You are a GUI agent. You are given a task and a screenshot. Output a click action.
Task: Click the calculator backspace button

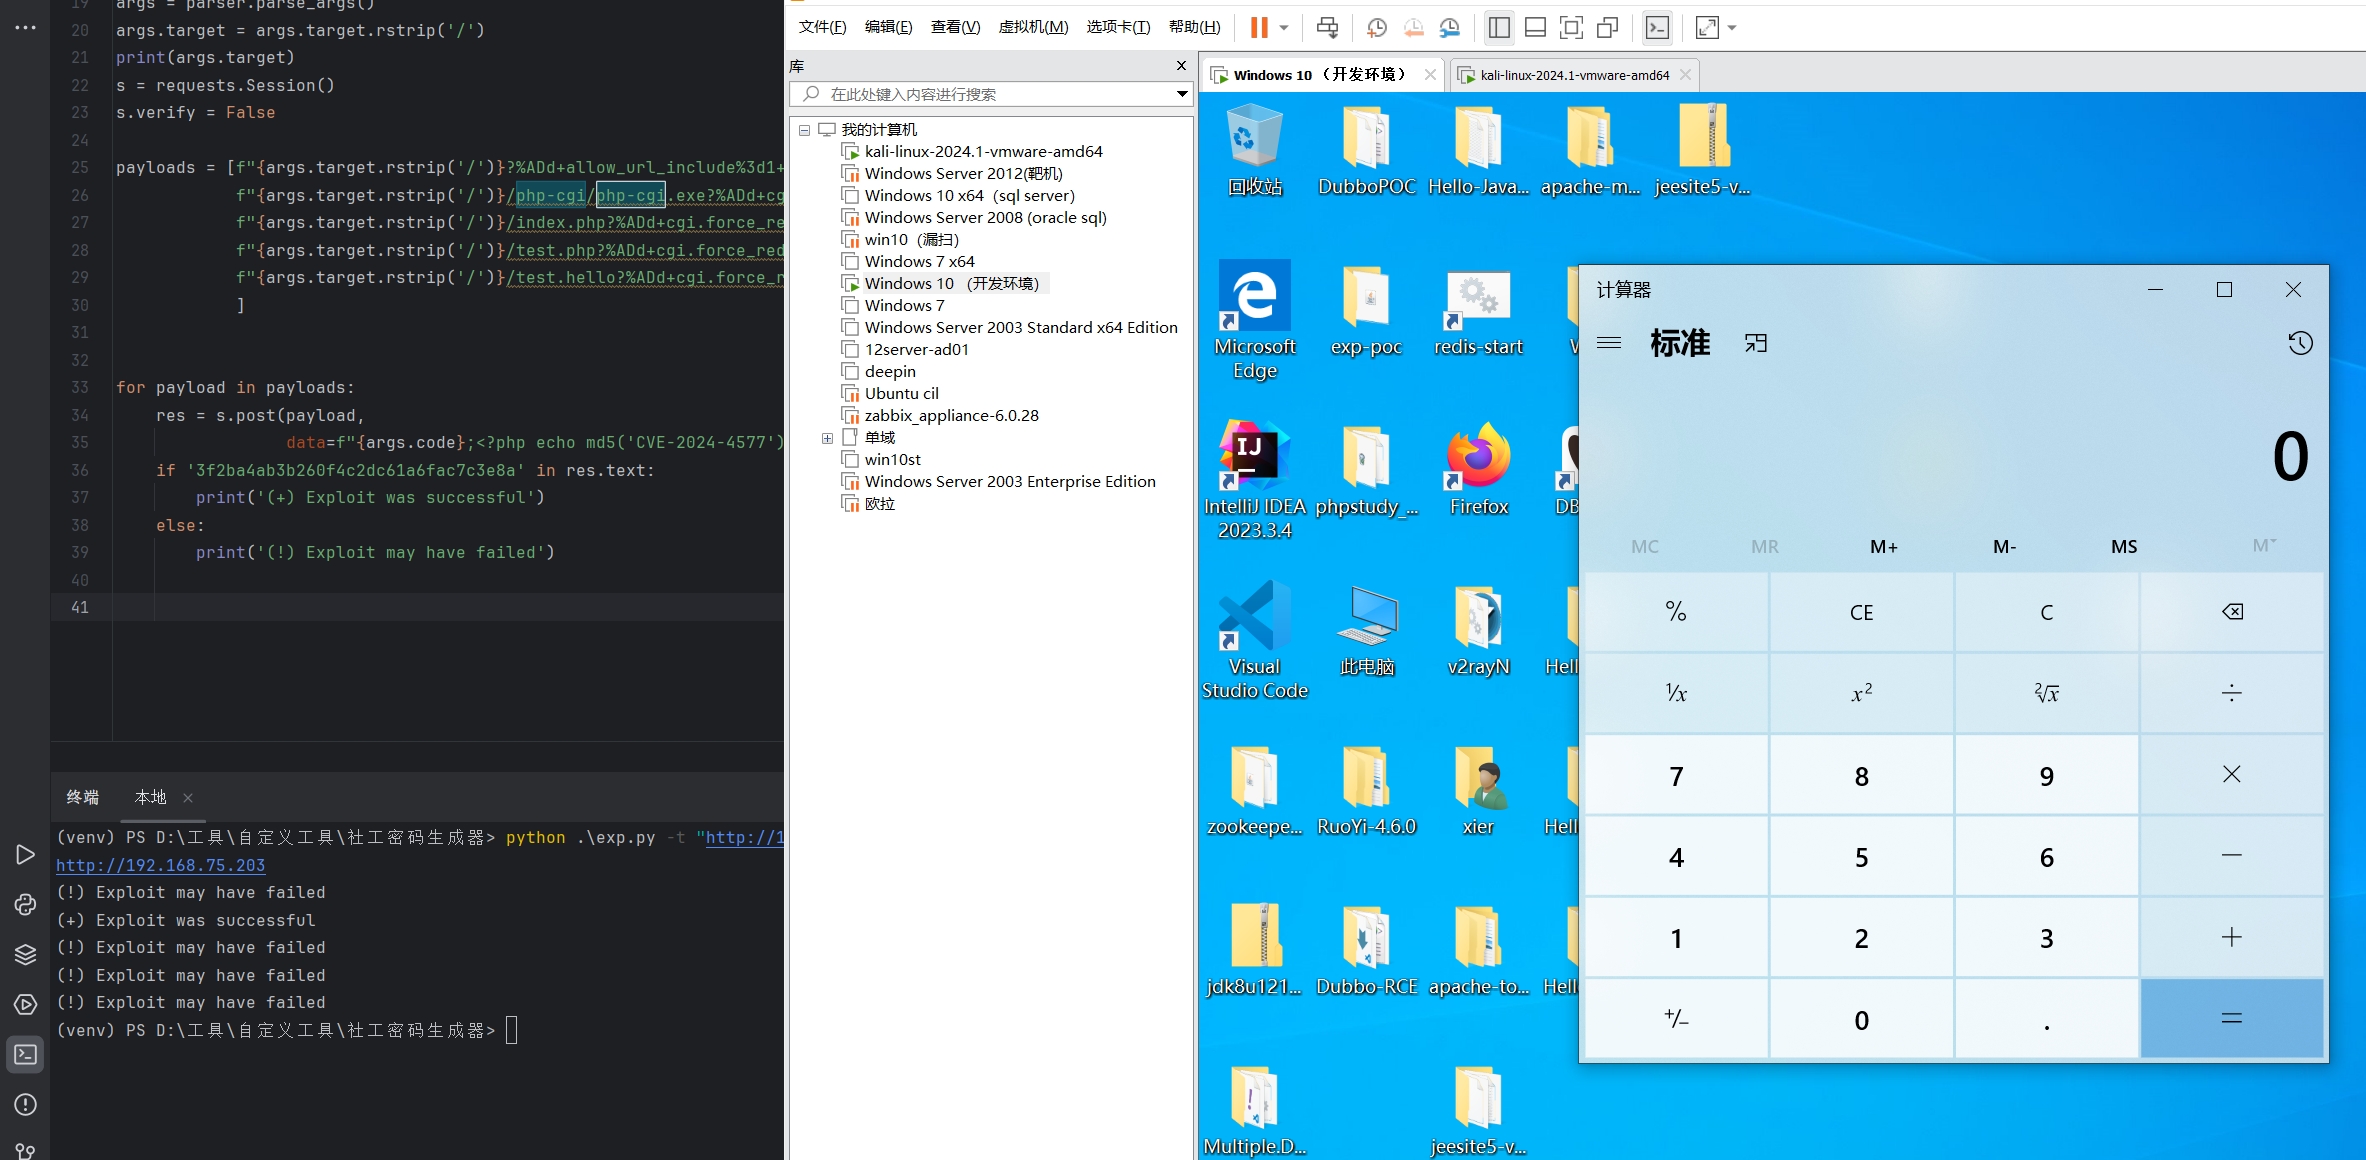[x=2232, y=612]
